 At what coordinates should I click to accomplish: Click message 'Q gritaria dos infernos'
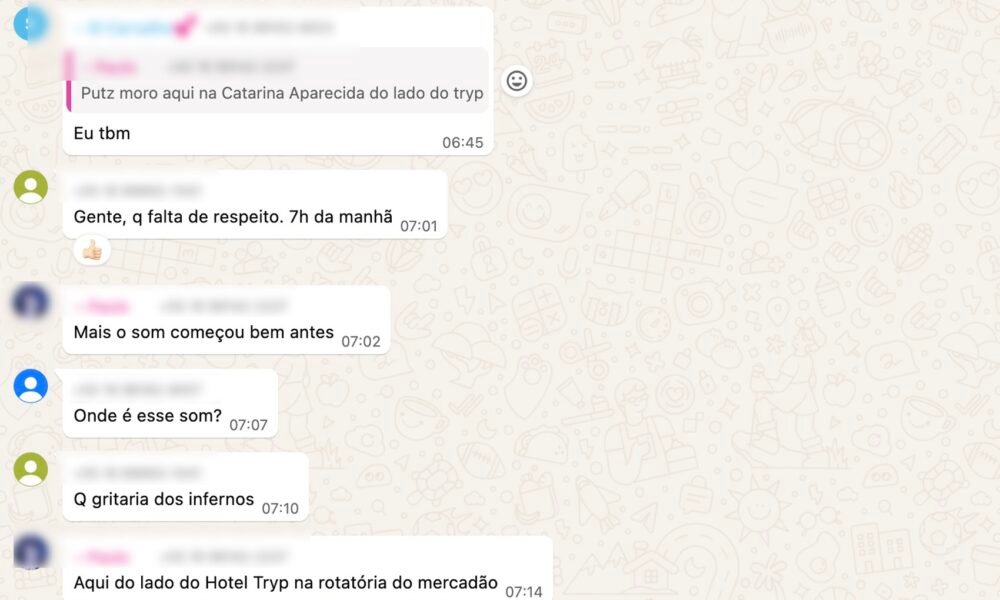(164, 499)
